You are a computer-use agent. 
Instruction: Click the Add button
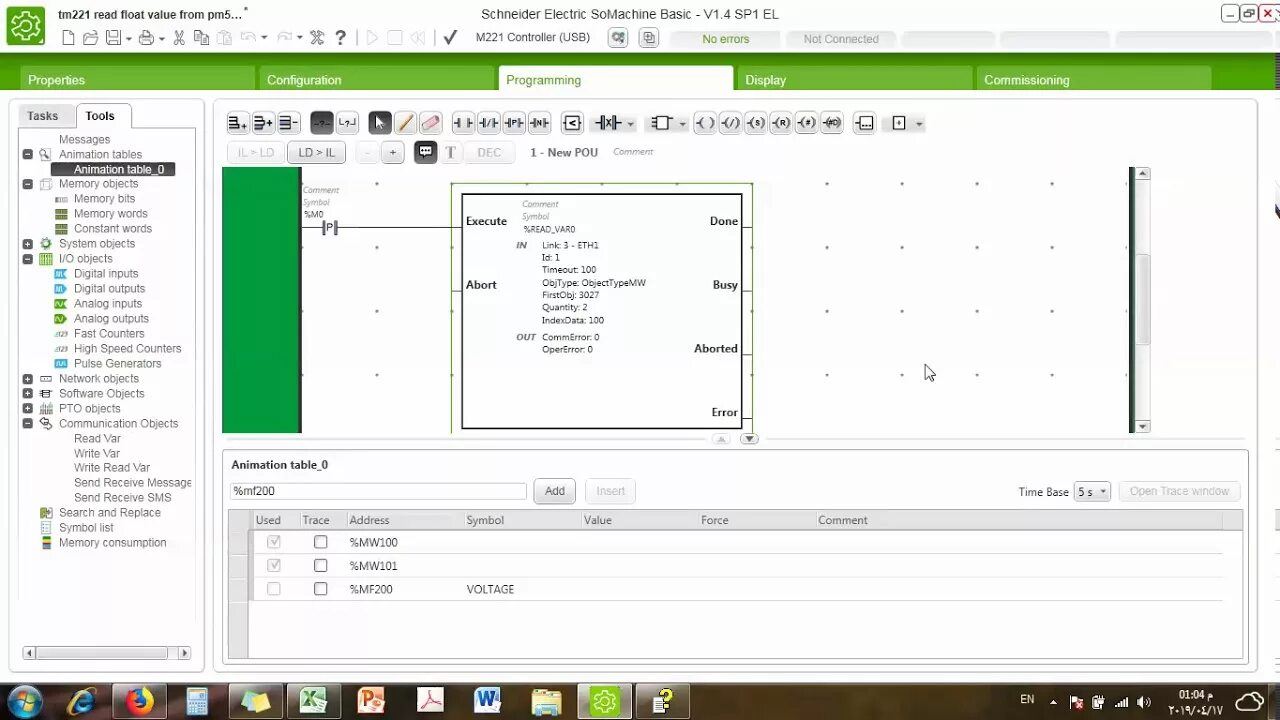click(x=555, y=491)
